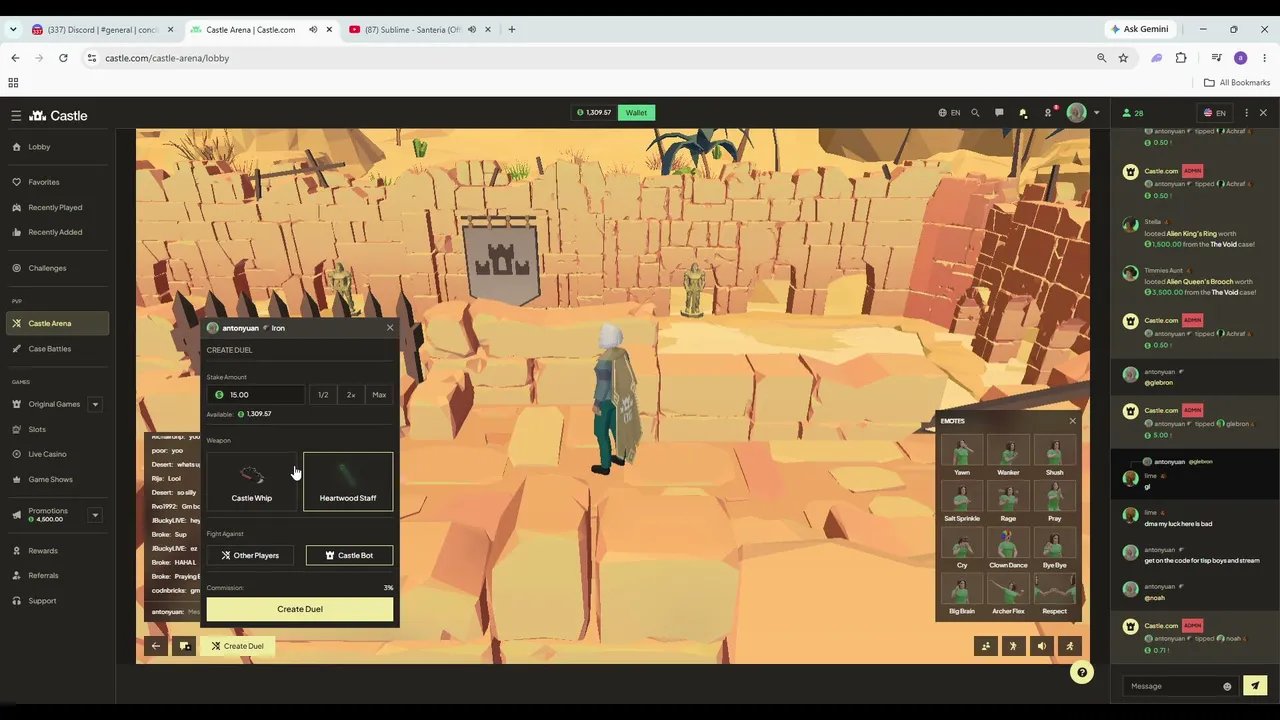The height and width of the screenshot is (720, 1280).
Task: View the online users count
Action: tap(1133, 113)
